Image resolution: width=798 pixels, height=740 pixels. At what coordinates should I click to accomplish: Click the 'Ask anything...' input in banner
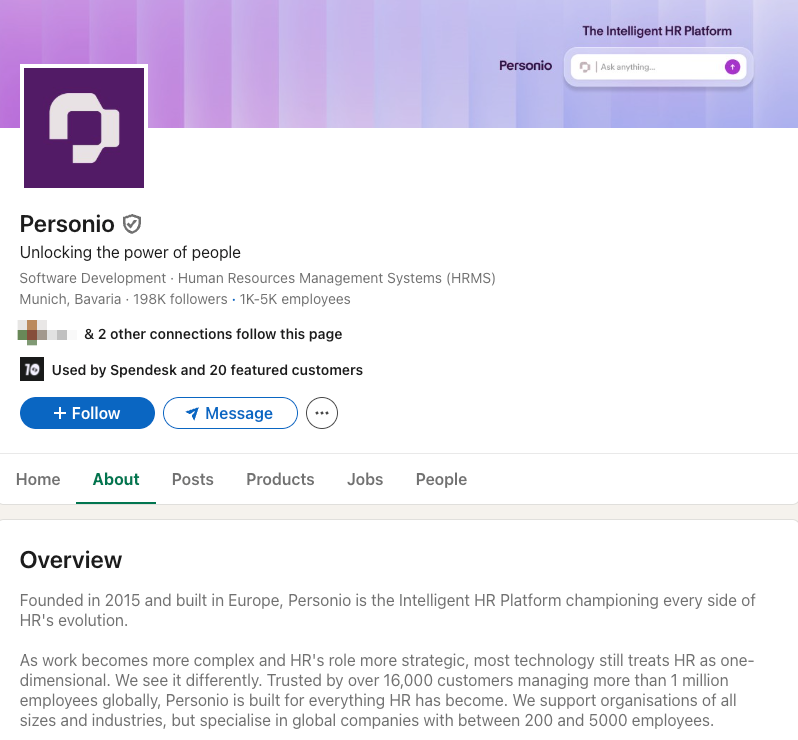pos(659,67)
